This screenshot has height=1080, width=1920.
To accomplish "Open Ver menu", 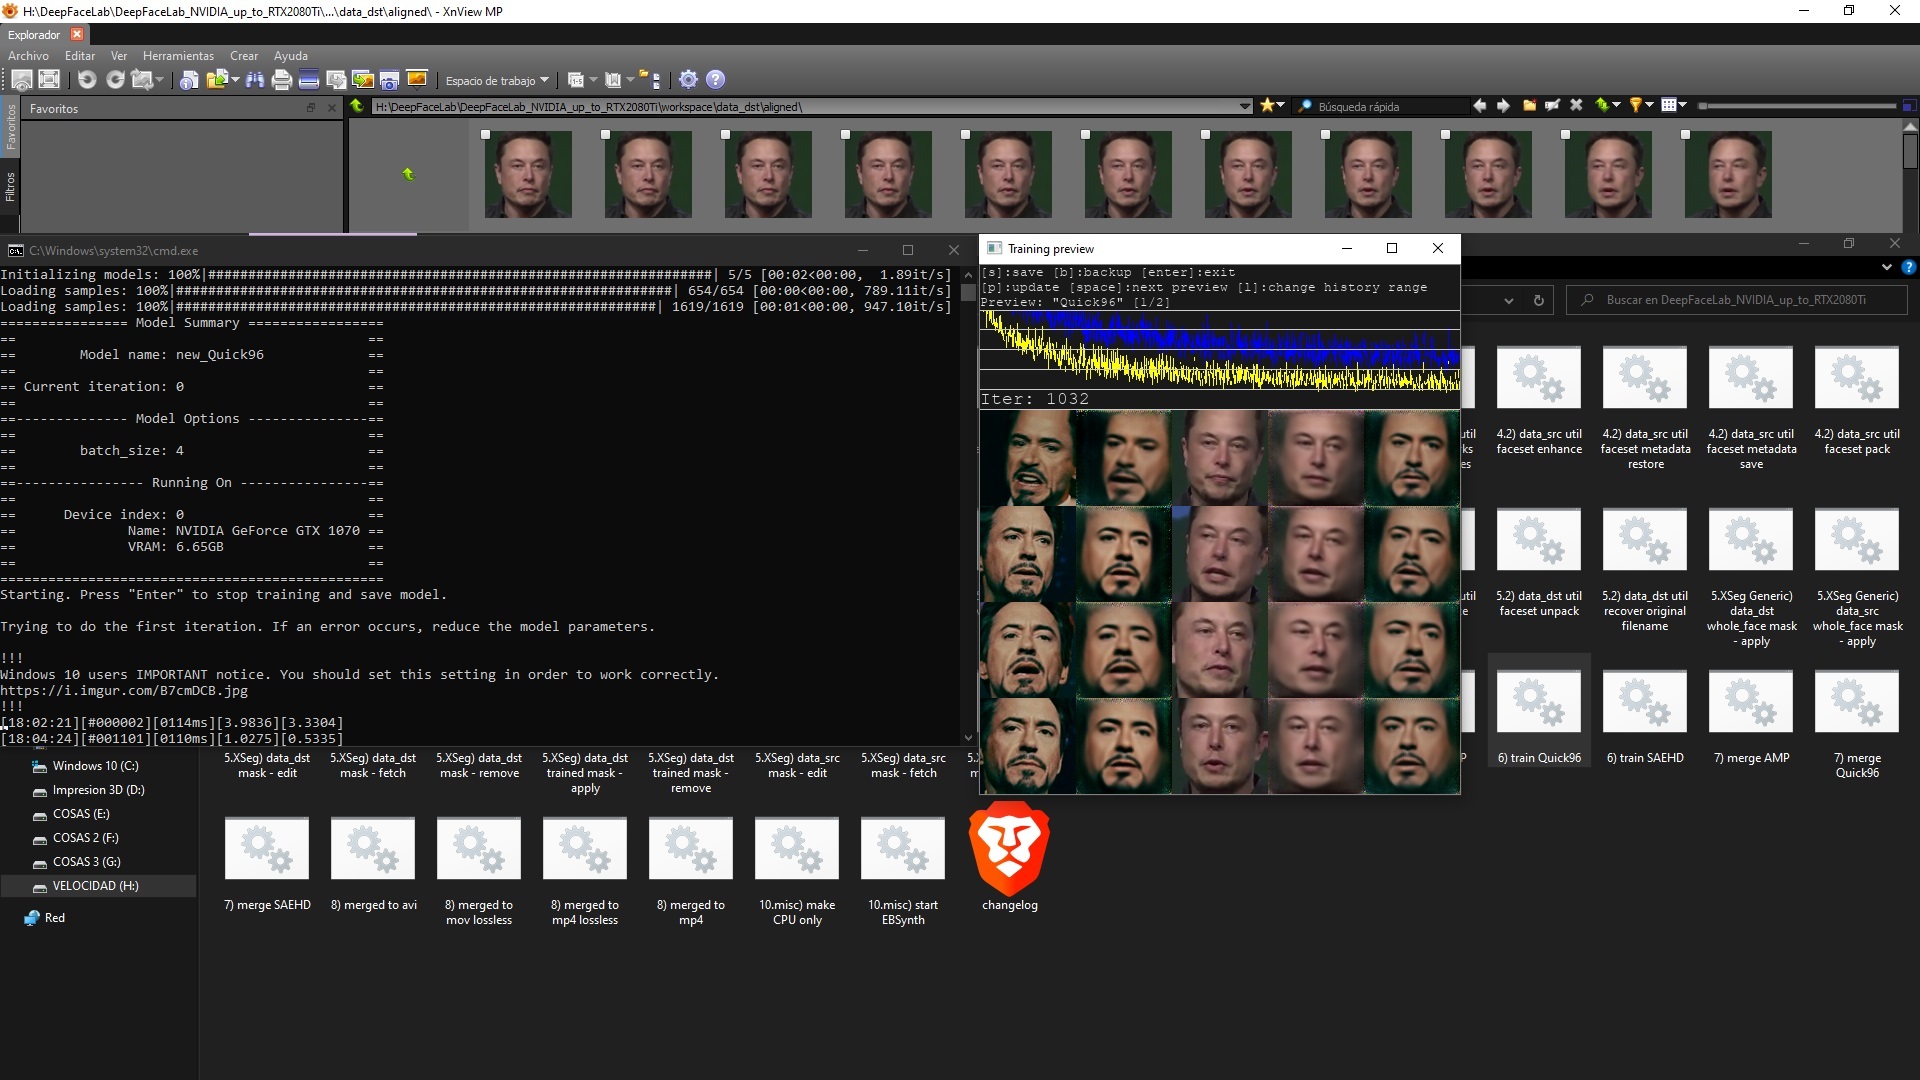I will [x=119, y=56].
